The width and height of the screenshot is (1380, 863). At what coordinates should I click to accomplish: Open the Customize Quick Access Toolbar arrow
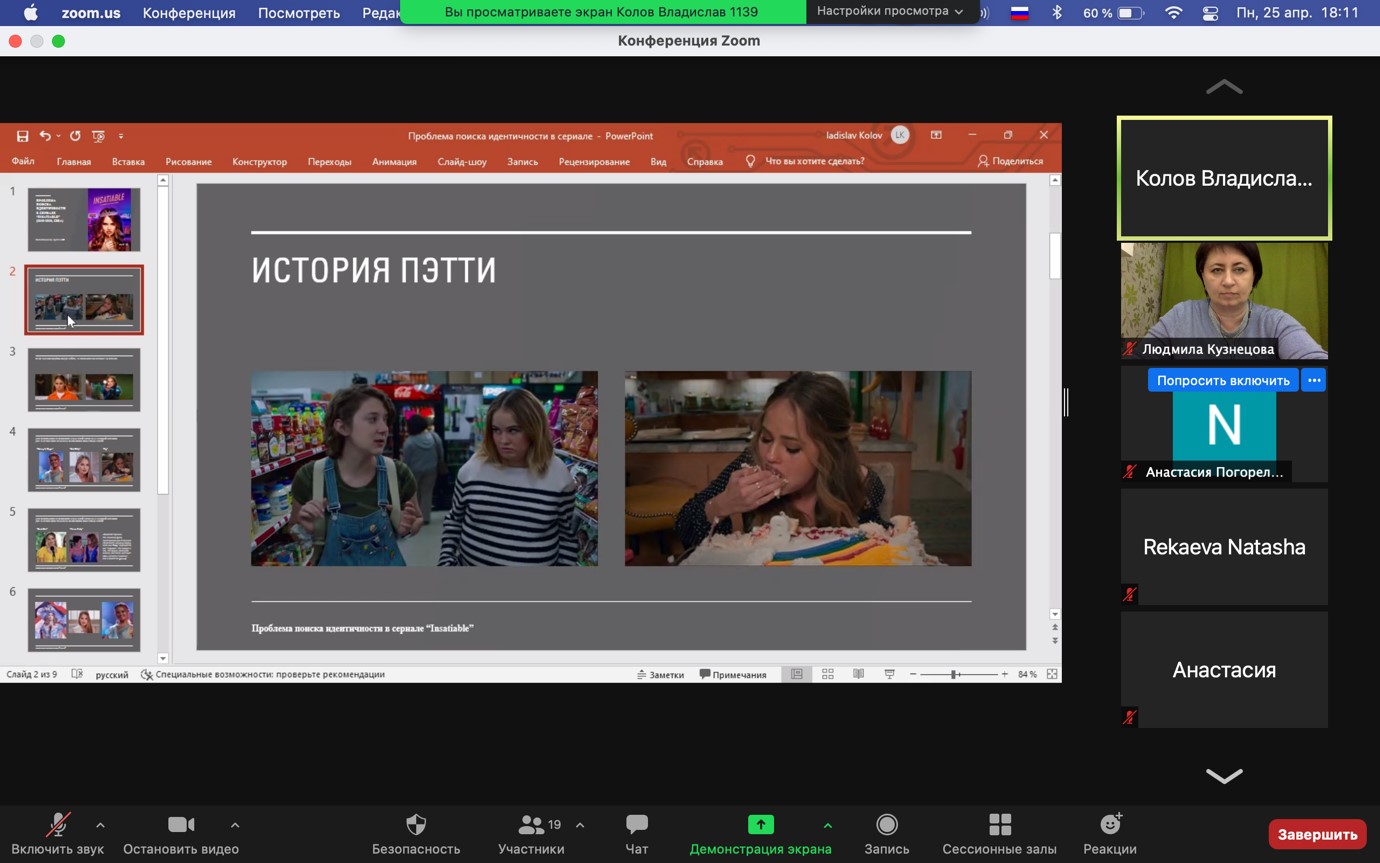121,136
